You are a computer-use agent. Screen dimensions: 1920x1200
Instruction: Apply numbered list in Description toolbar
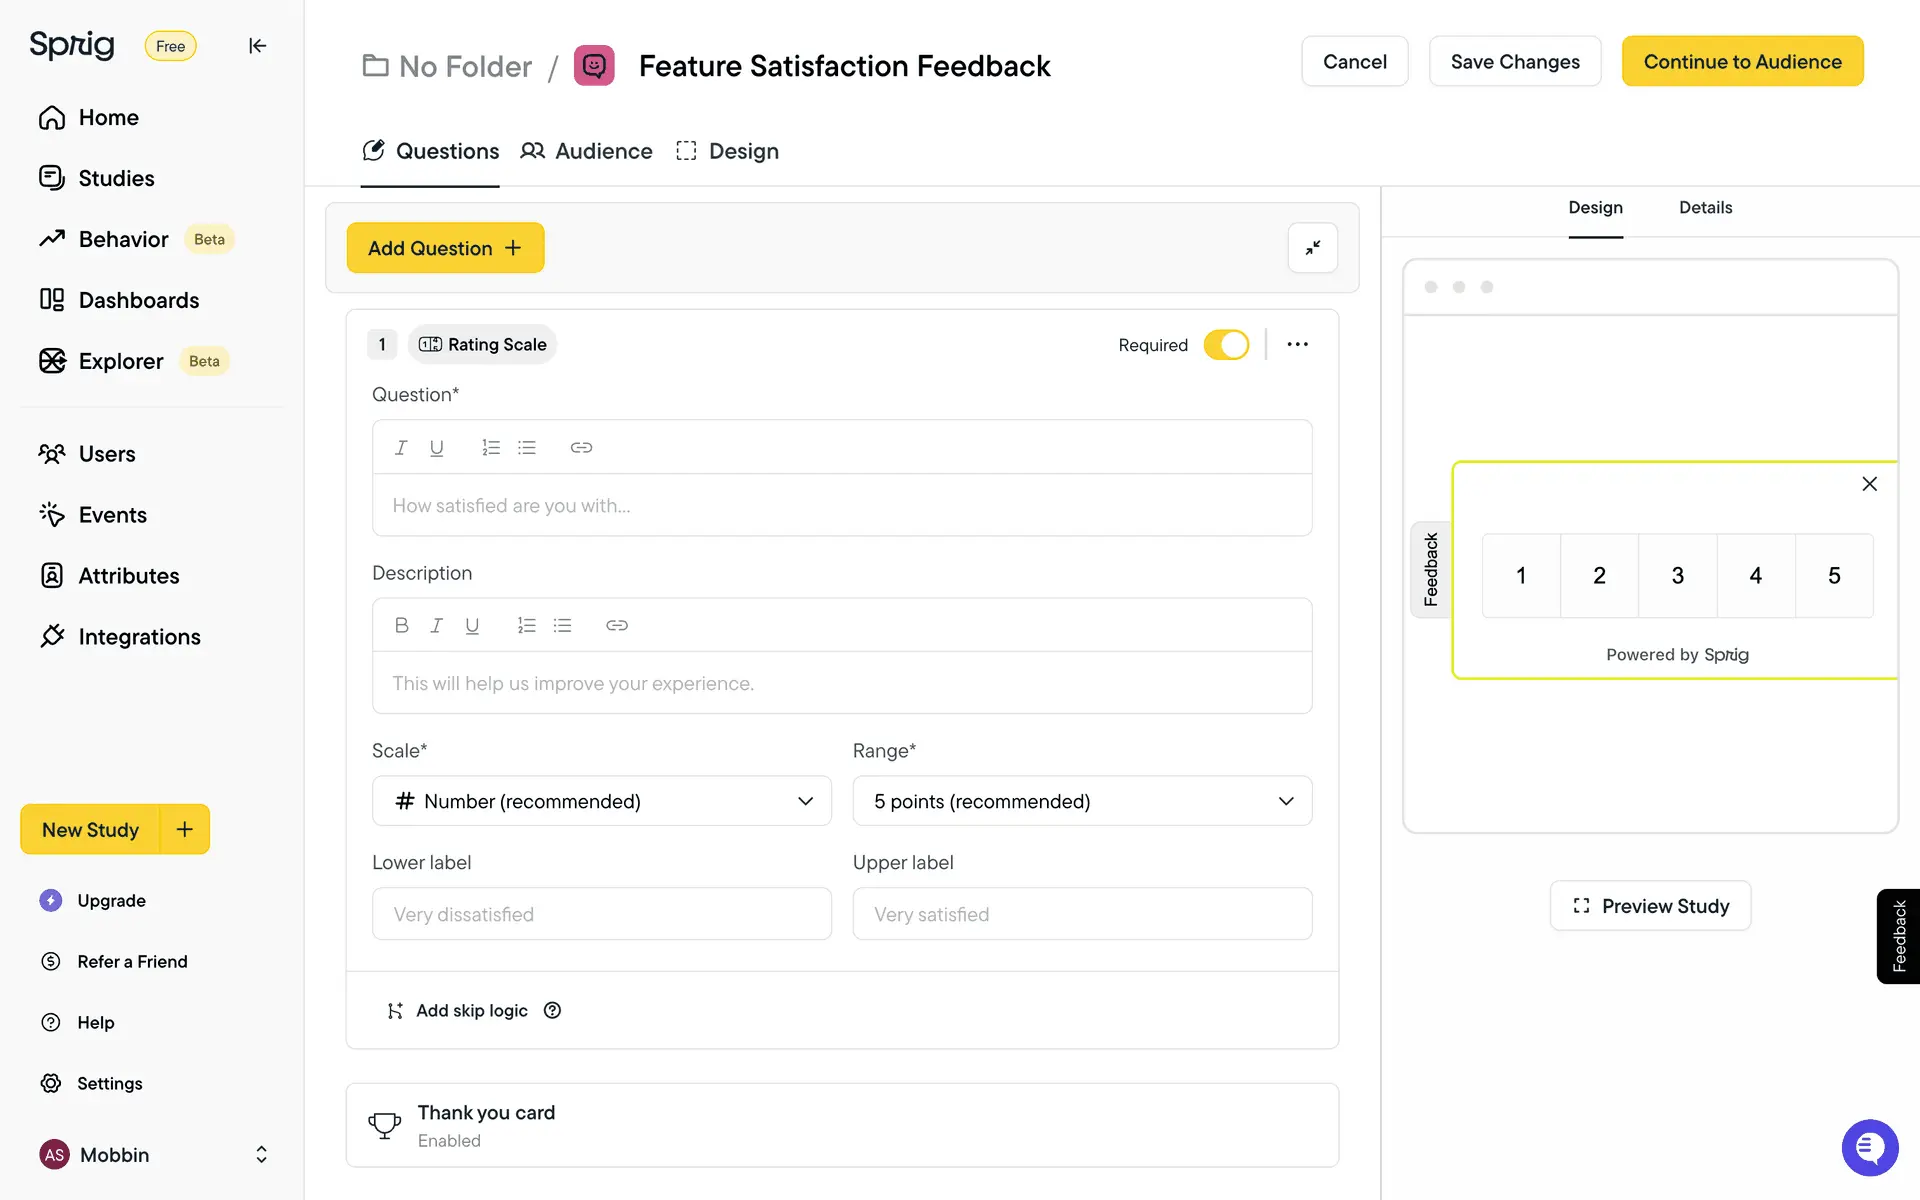pyautogui.click(x=526, y=625)
